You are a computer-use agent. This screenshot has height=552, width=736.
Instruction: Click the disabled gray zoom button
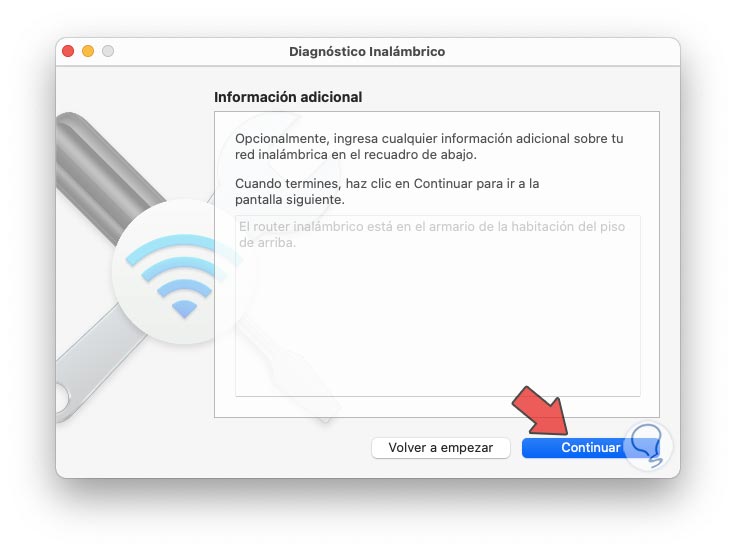(108, 51)
